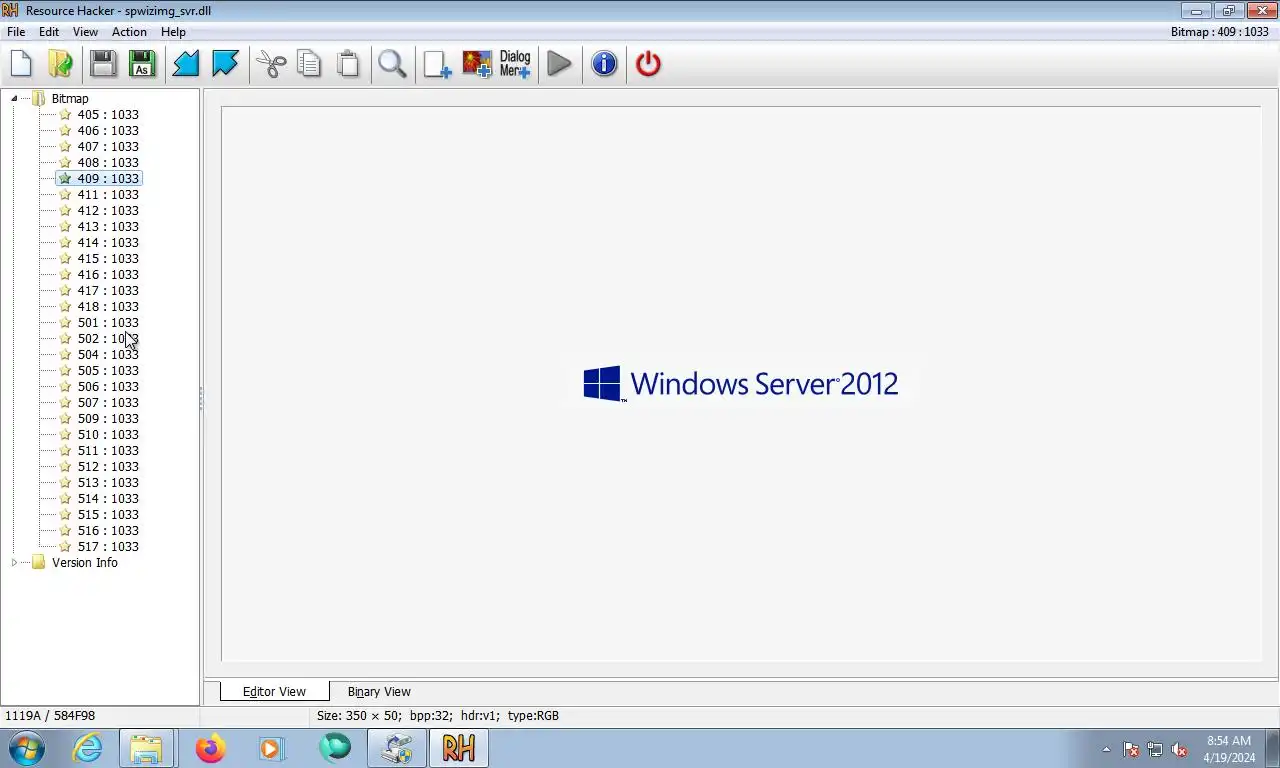The height and width of the screenshot is (768, 1280).
Task: Select bitmap resource 415 : 1033
Action: (108, 258)
